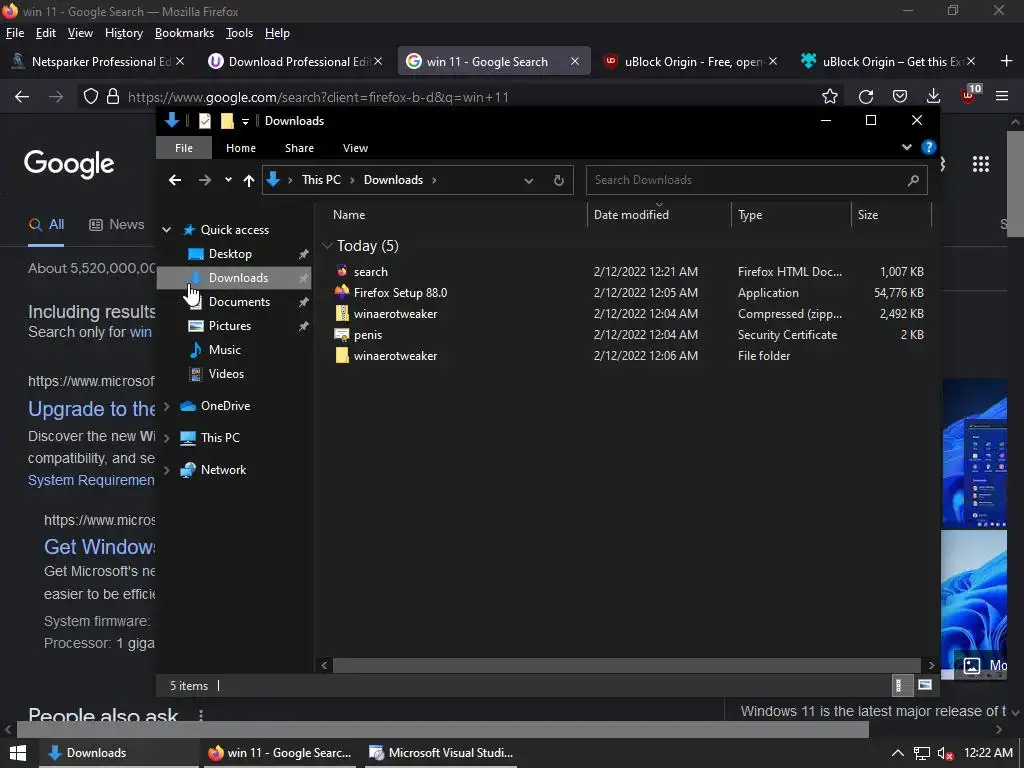Screen dimensions: 1024x768
Task: Click New Folder quick access toolbar icon
Action: pyautogui.click(x=227, y=121)
